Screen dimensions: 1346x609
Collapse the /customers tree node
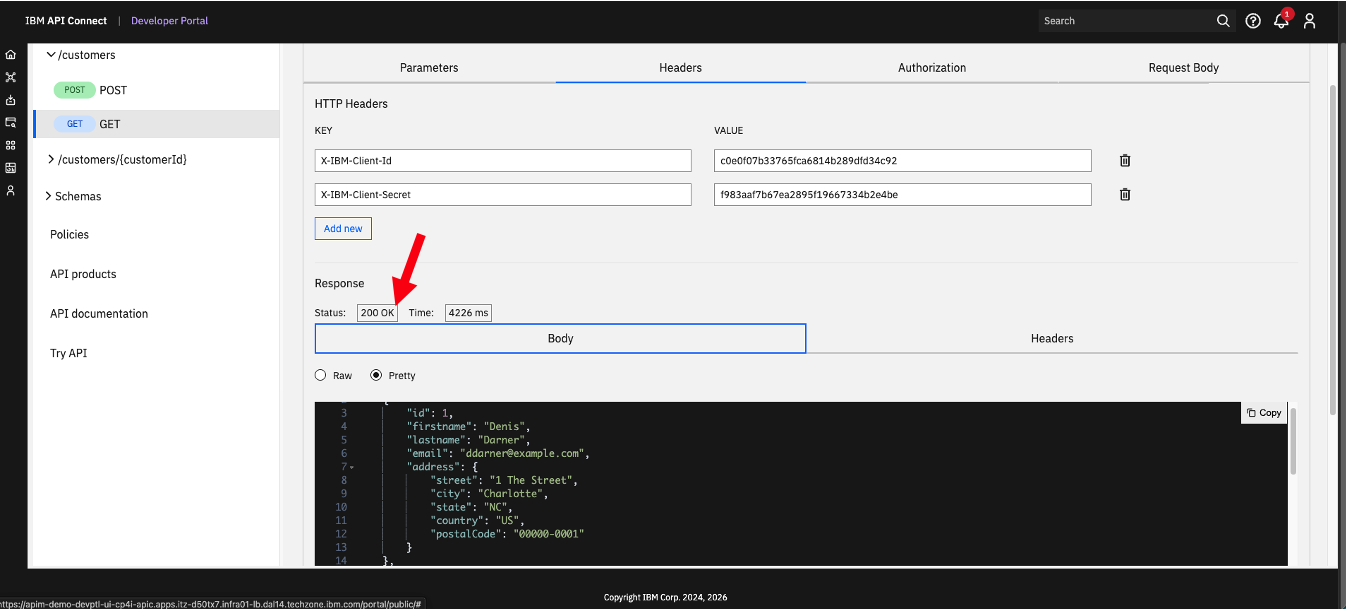[52, 55]
